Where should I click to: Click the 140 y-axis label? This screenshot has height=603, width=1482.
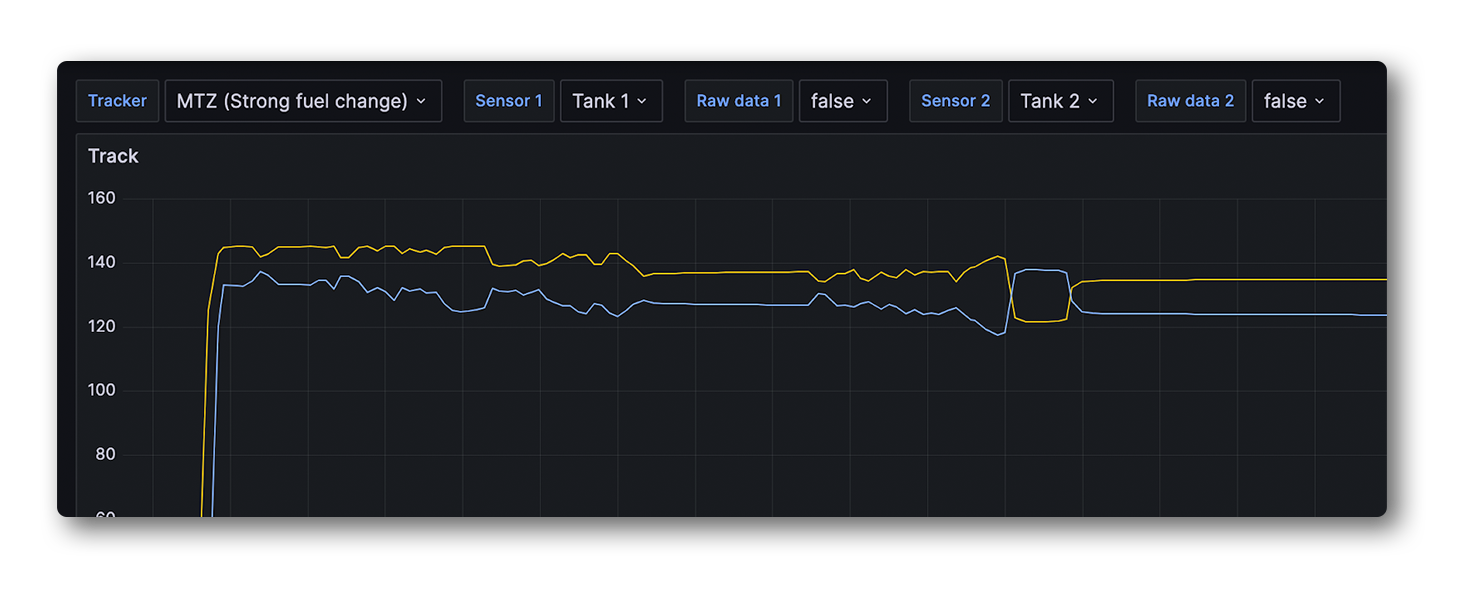[x=102, y=262]
